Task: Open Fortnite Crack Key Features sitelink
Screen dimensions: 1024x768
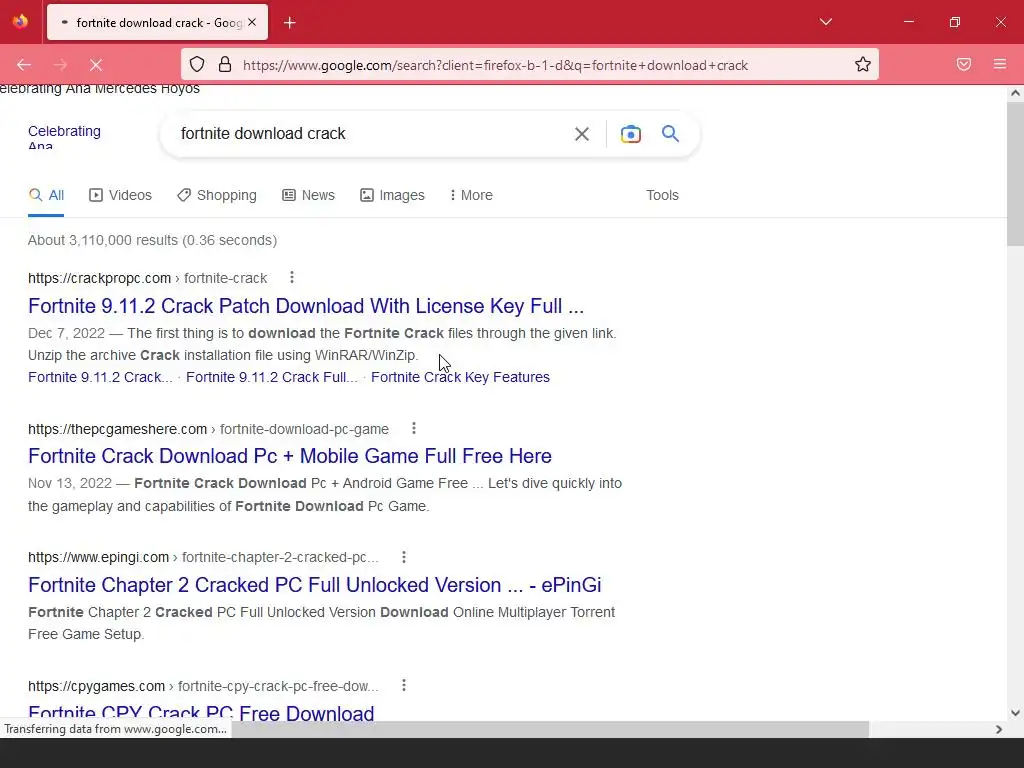Action: pos(460,377)
